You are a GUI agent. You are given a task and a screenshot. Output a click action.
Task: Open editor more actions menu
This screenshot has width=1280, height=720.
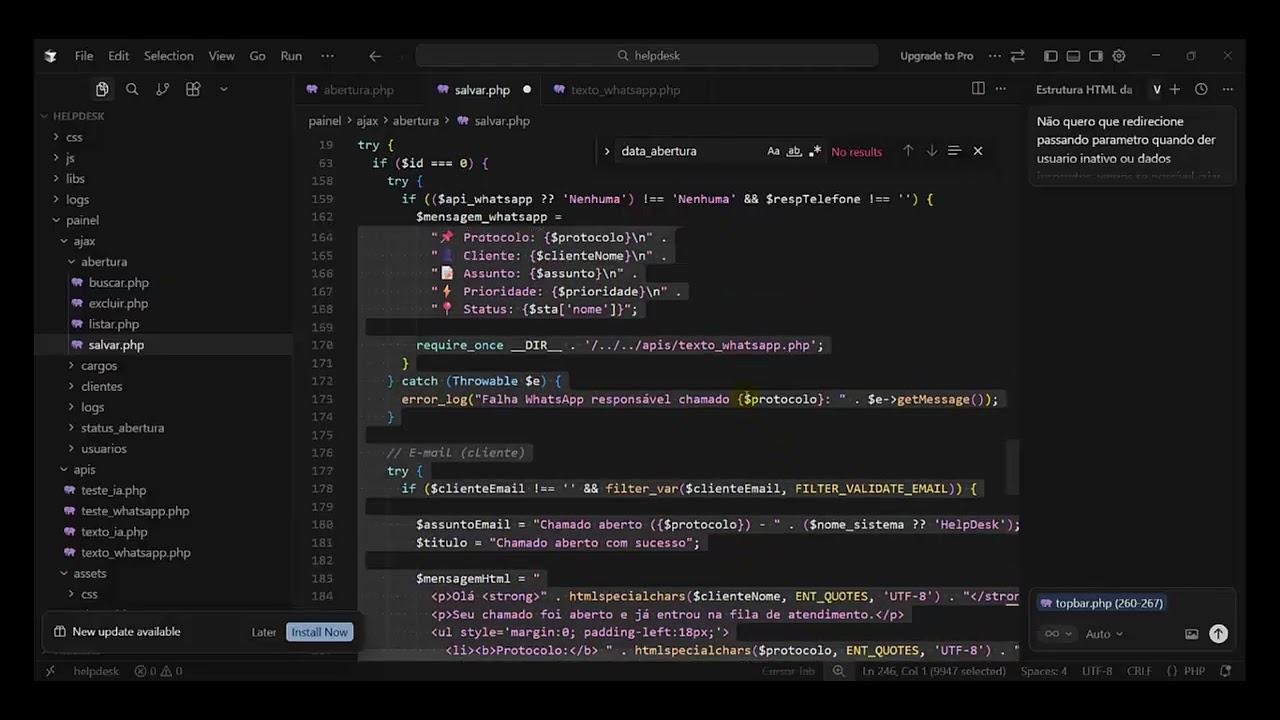(x=1000, y=89)
